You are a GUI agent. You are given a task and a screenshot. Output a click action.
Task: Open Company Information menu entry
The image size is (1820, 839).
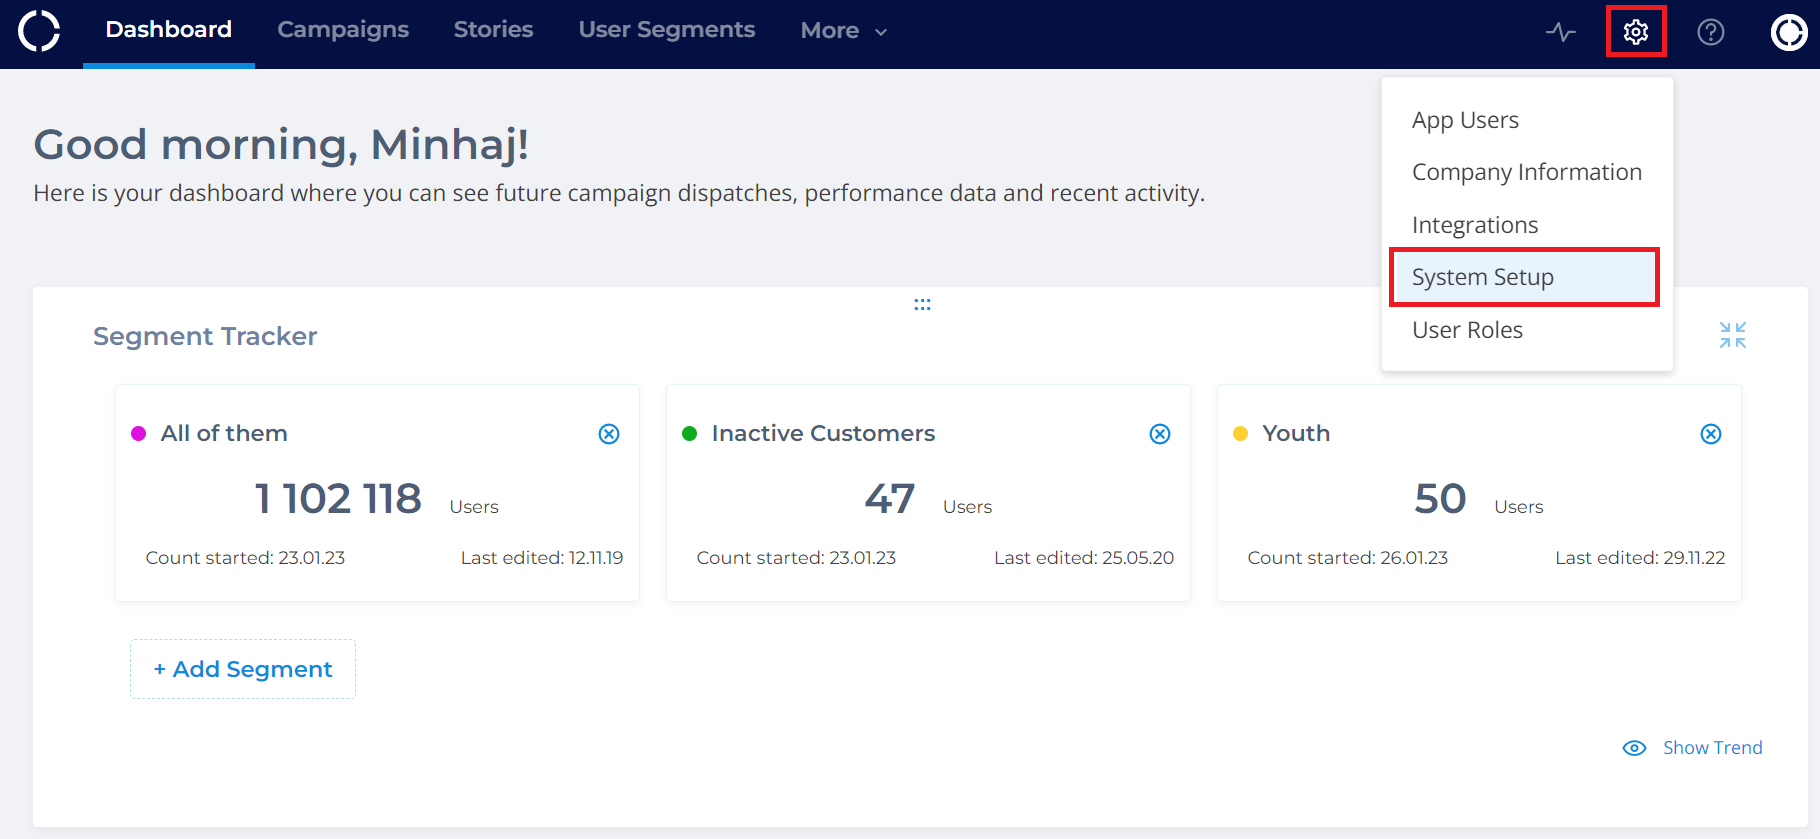[1526, 172]
